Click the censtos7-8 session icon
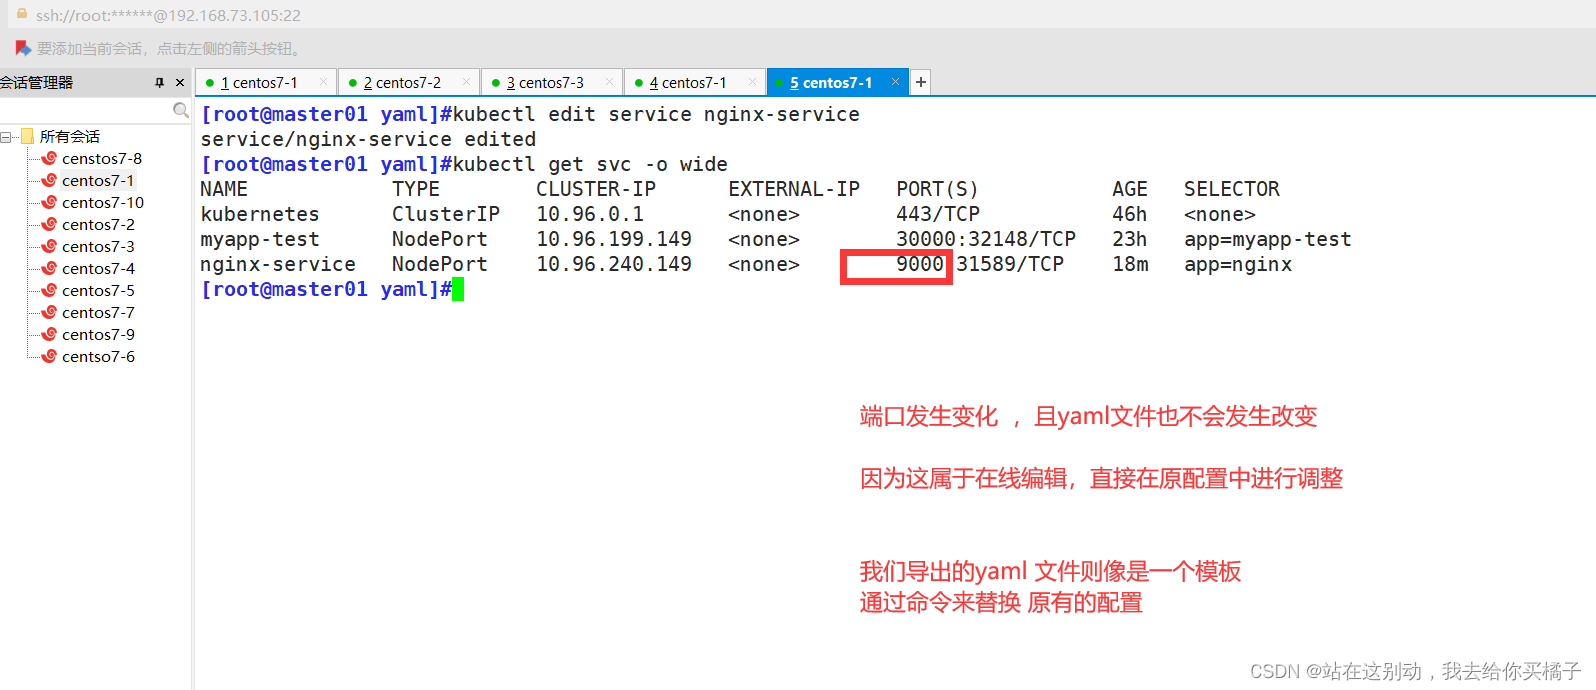 pos(49,158)
